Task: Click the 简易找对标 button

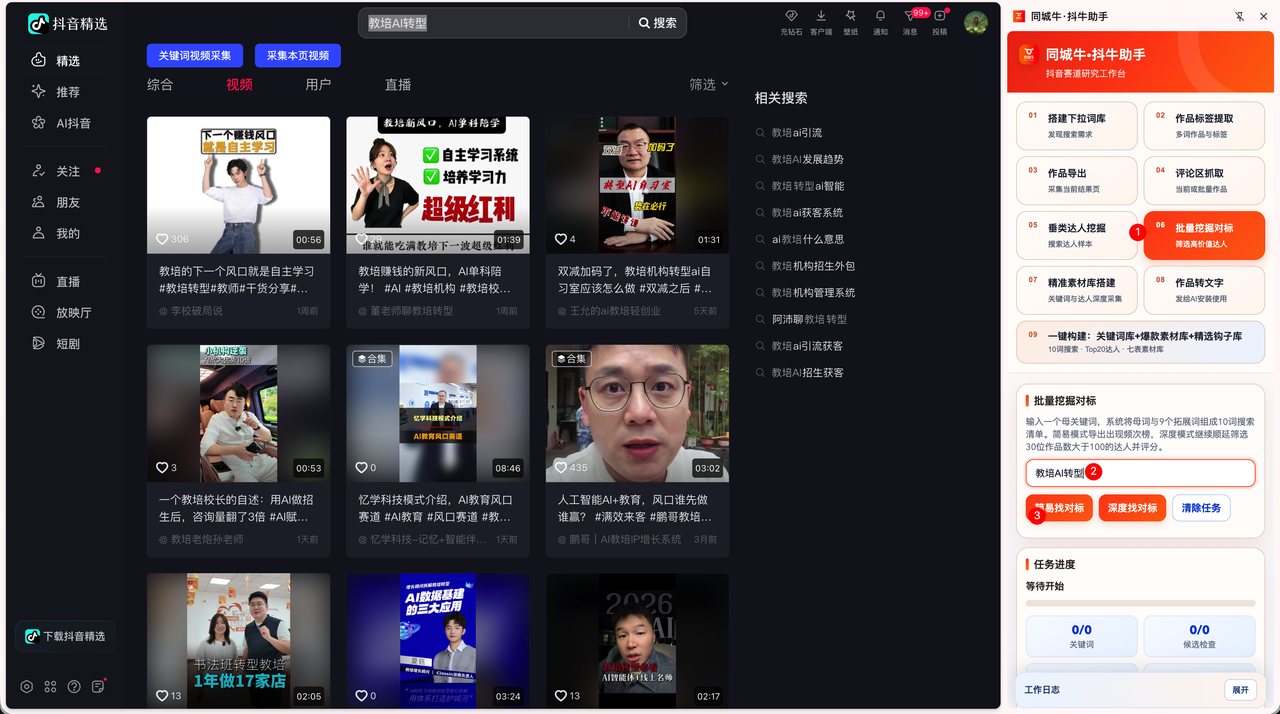Action: pos(1059,508)
